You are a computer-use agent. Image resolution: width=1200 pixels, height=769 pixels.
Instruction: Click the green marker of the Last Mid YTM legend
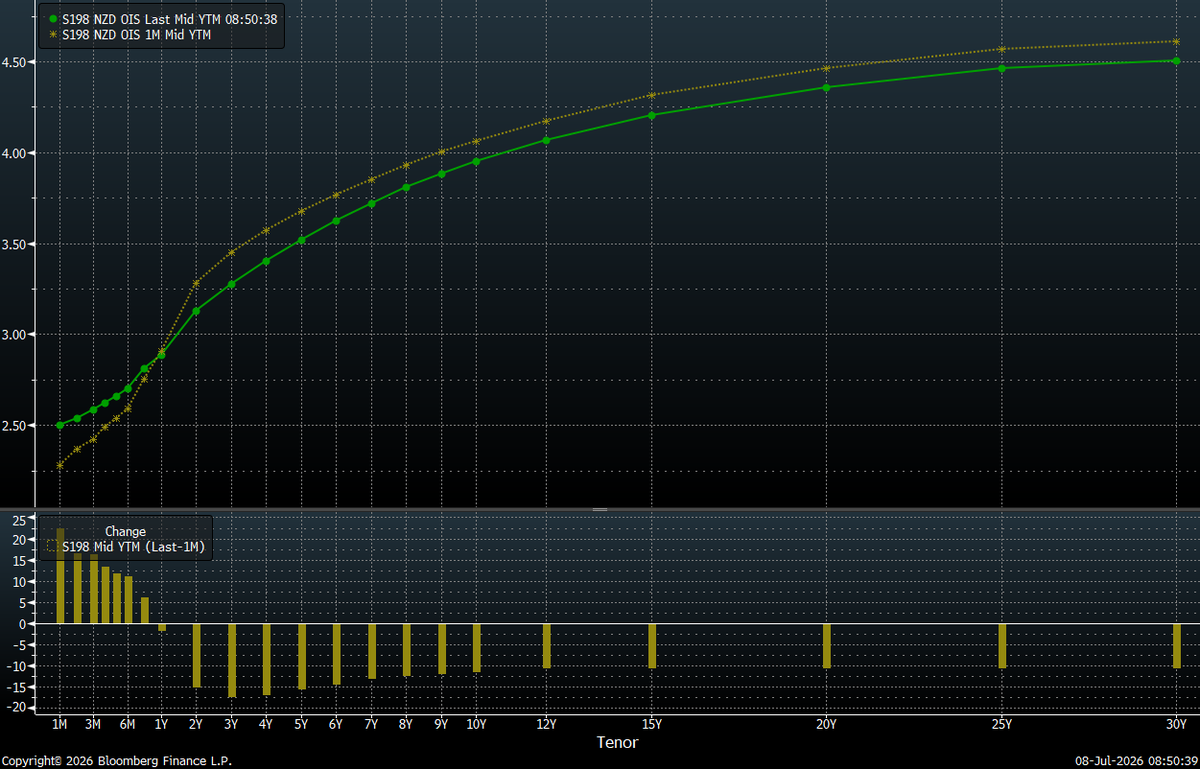[x=53, y=19]
